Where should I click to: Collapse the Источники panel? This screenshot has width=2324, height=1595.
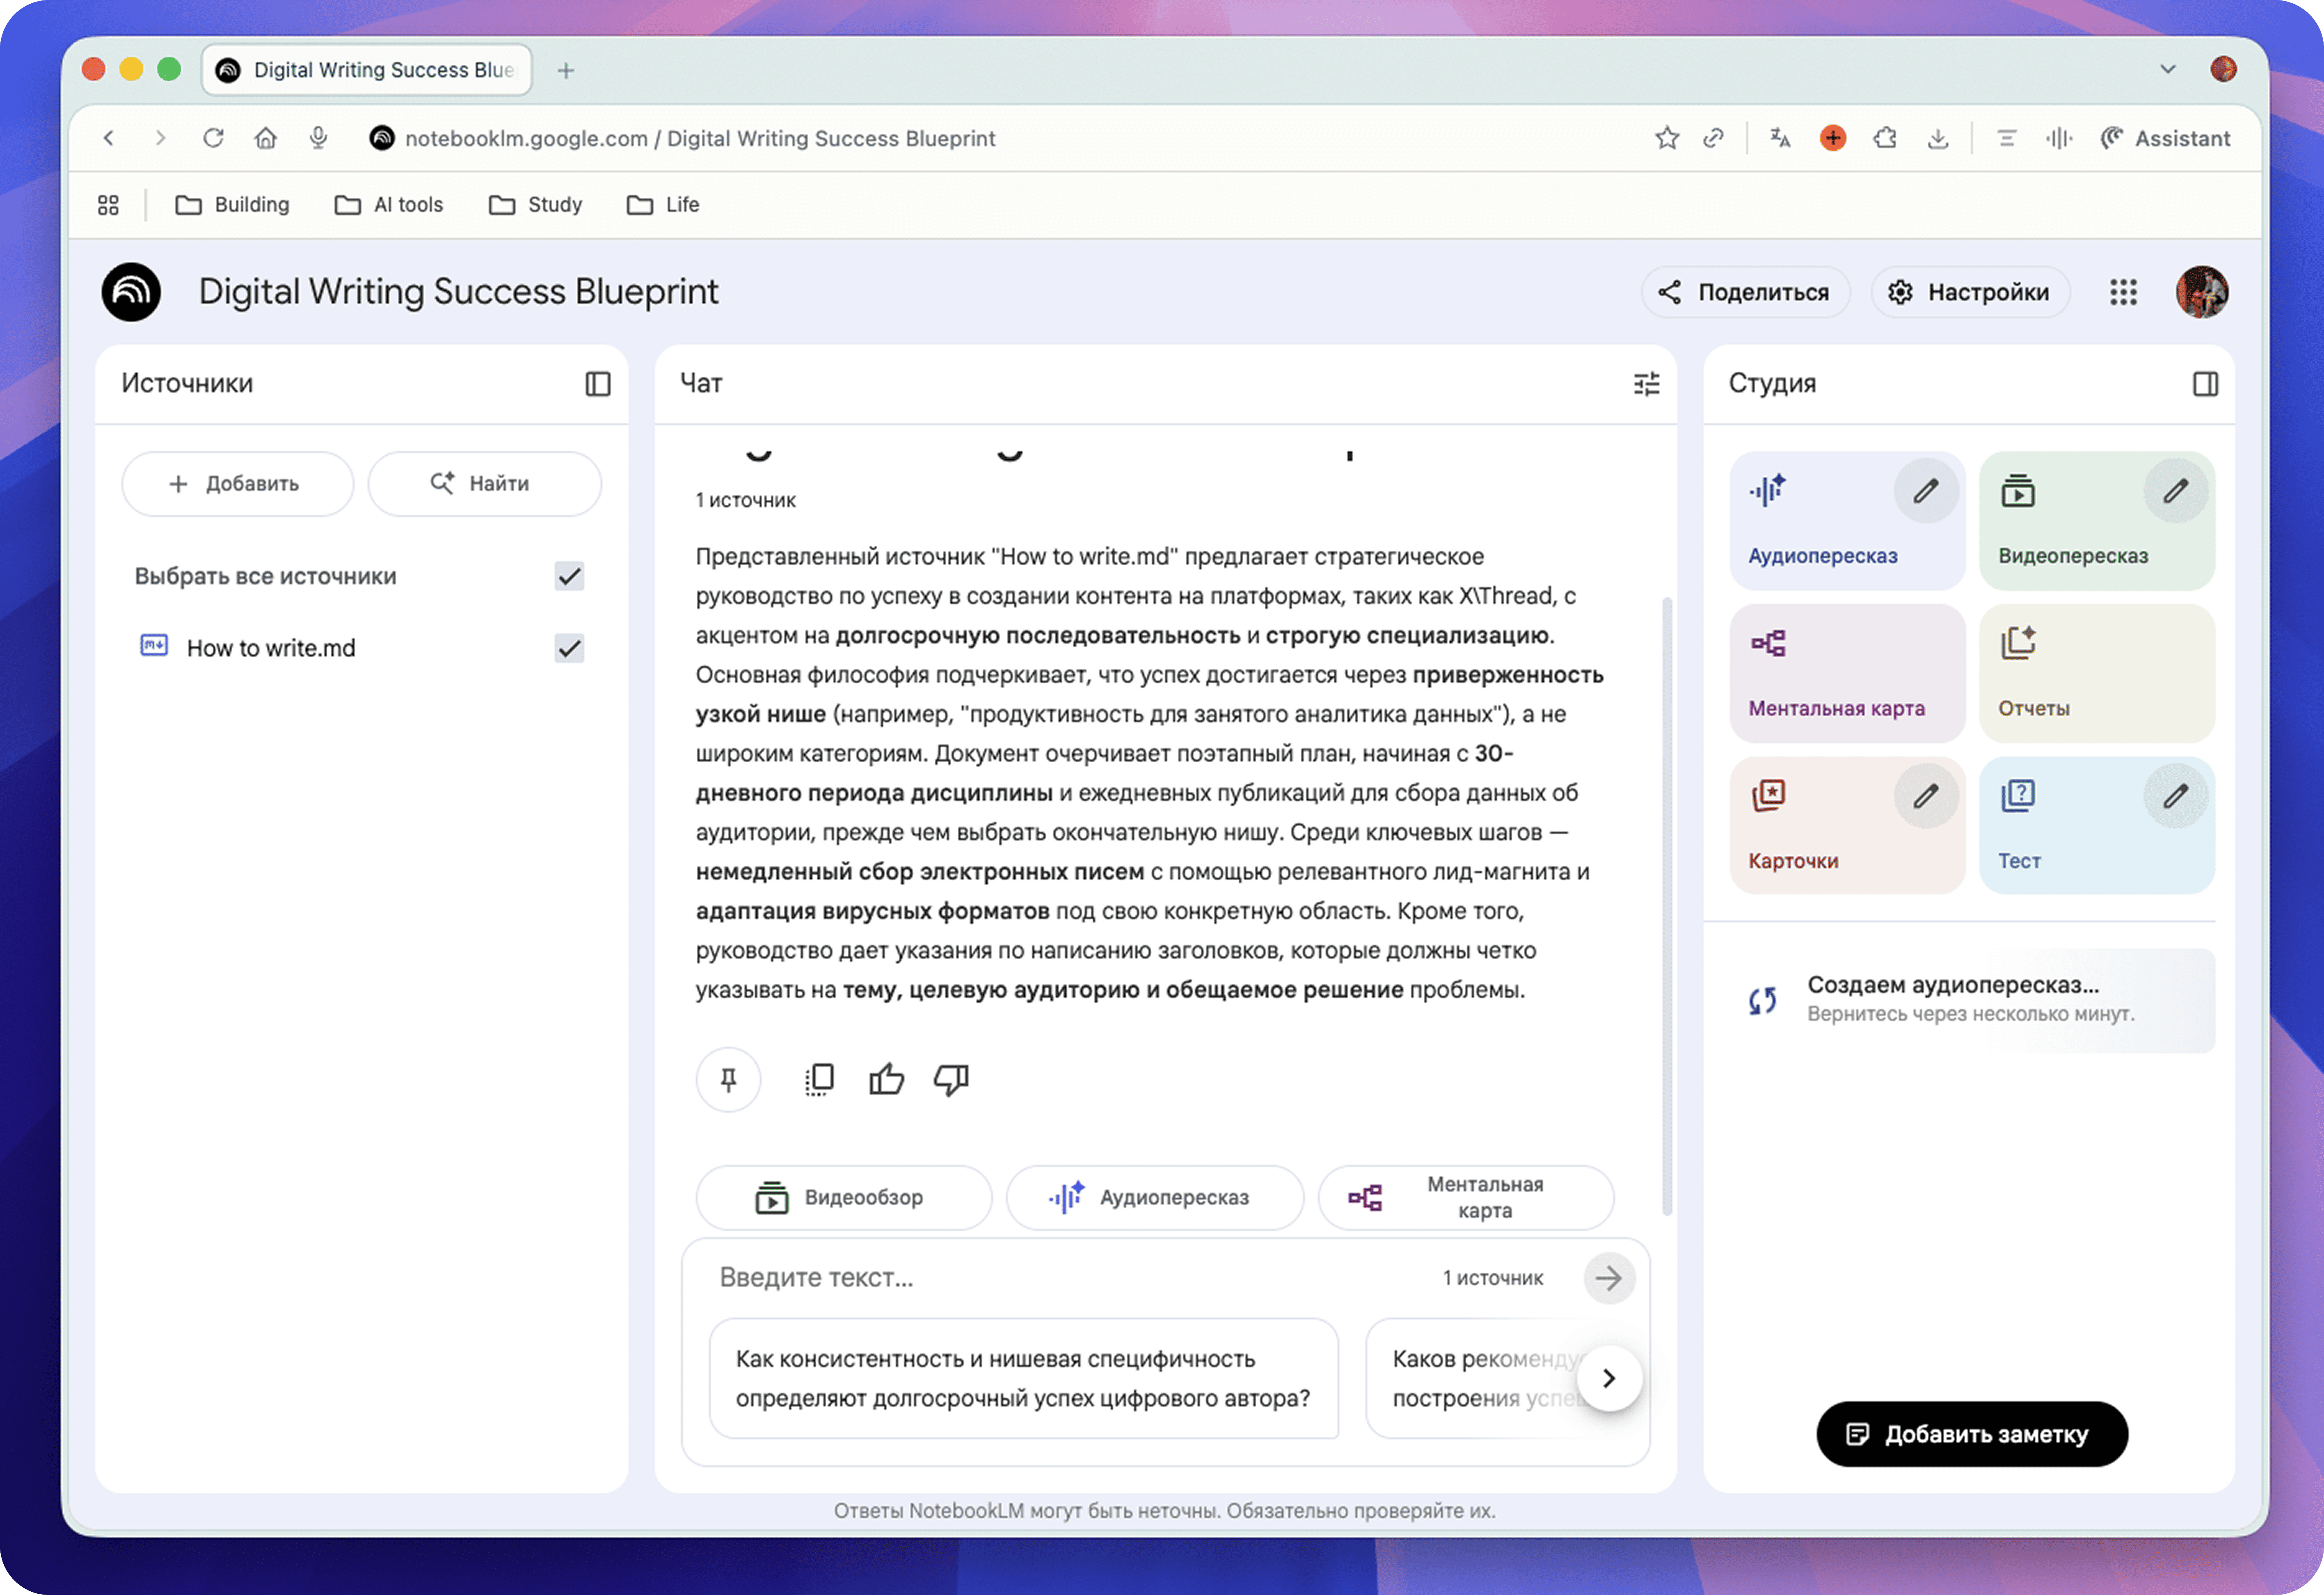click(x=598, y=384)
